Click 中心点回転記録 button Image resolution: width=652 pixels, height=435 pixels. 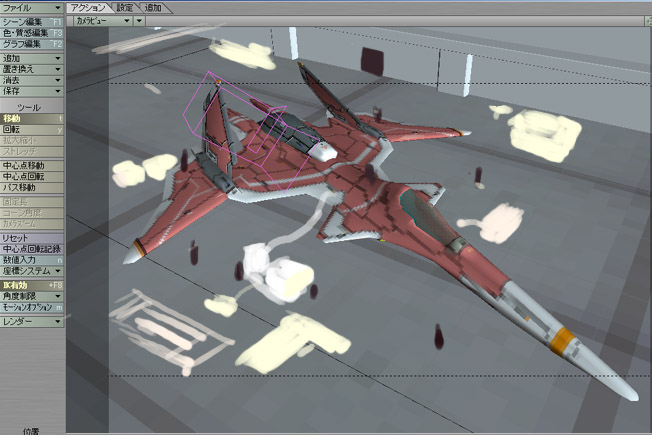point(32,249)
